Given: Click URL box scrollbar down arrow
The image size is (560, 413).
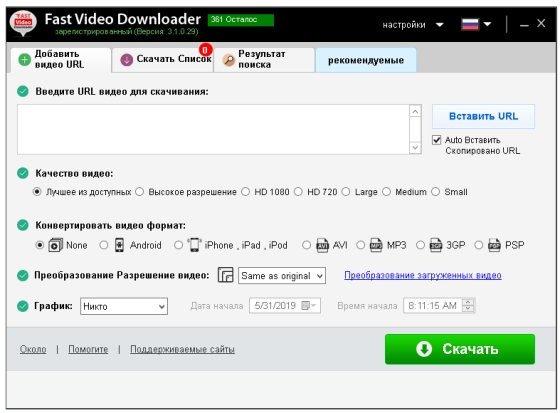Looking at the screenshot, I should pos(415,148).
